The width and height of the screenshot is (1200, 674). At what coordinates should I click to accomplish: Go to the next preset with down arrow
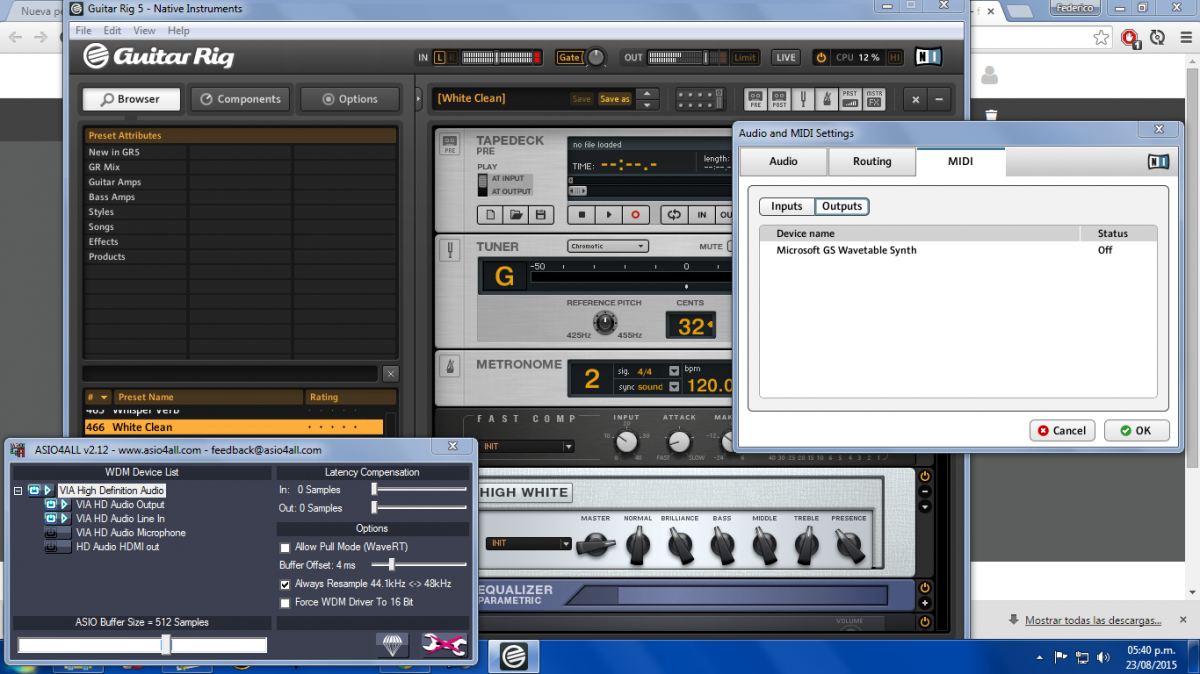point(648,105)
